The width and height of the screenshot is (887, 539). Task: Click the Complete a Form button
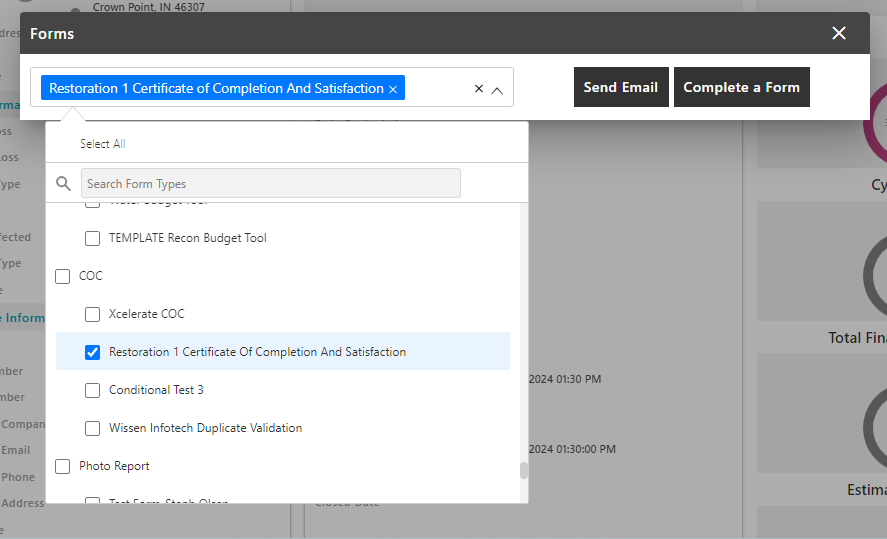click(742, 87)
